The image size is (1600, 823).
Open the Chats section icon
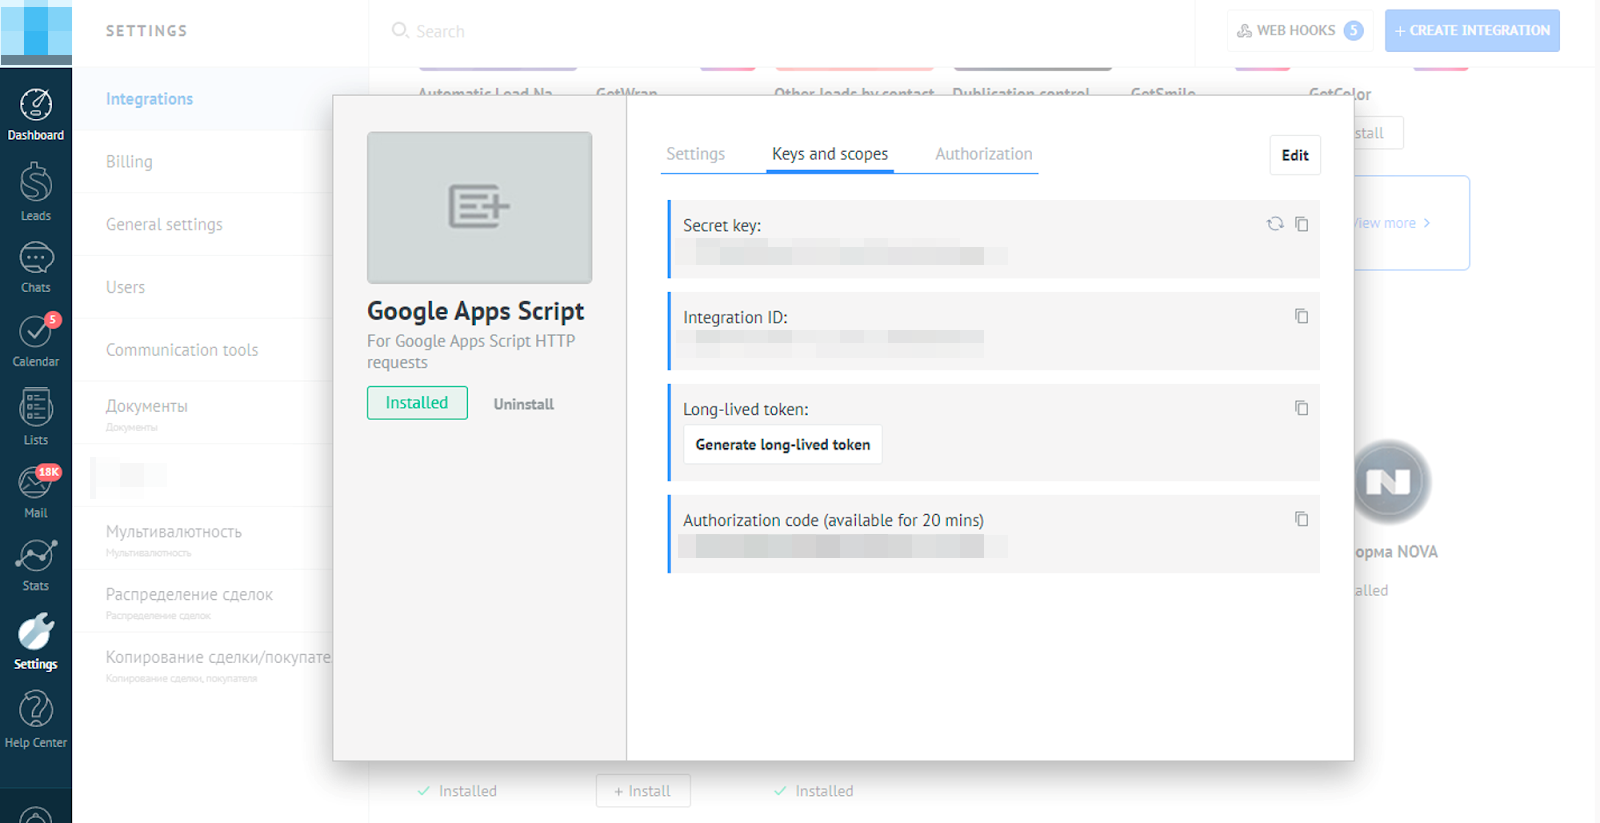(36, 267)
